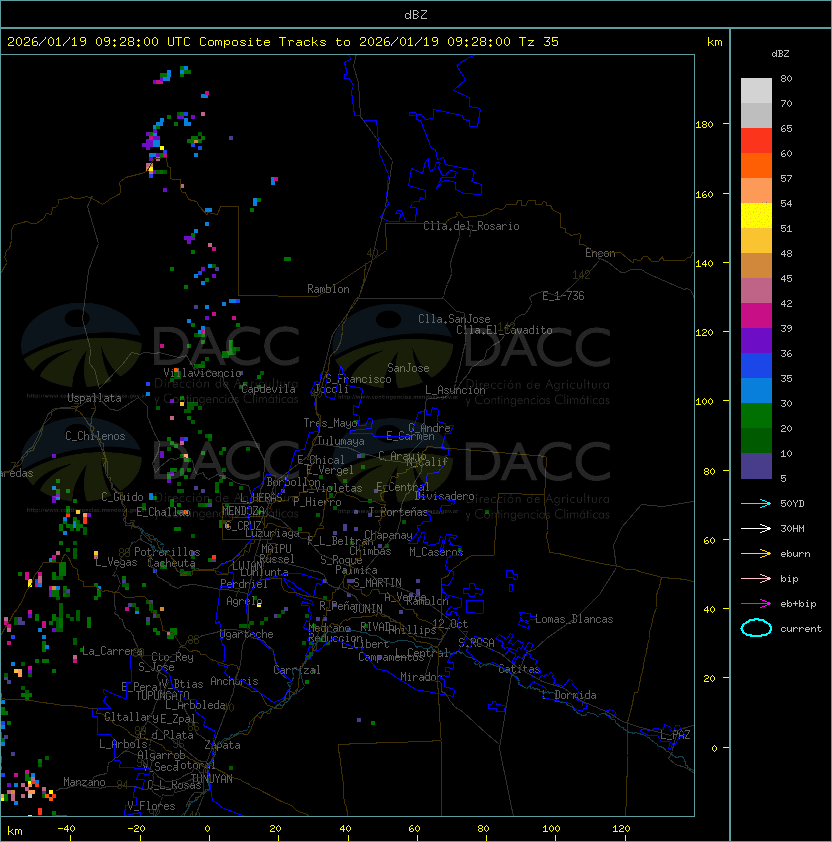Click the L_Dormida place label
Image resolution: width=832 pixels, height=842 pixels.
click(569, 695)
